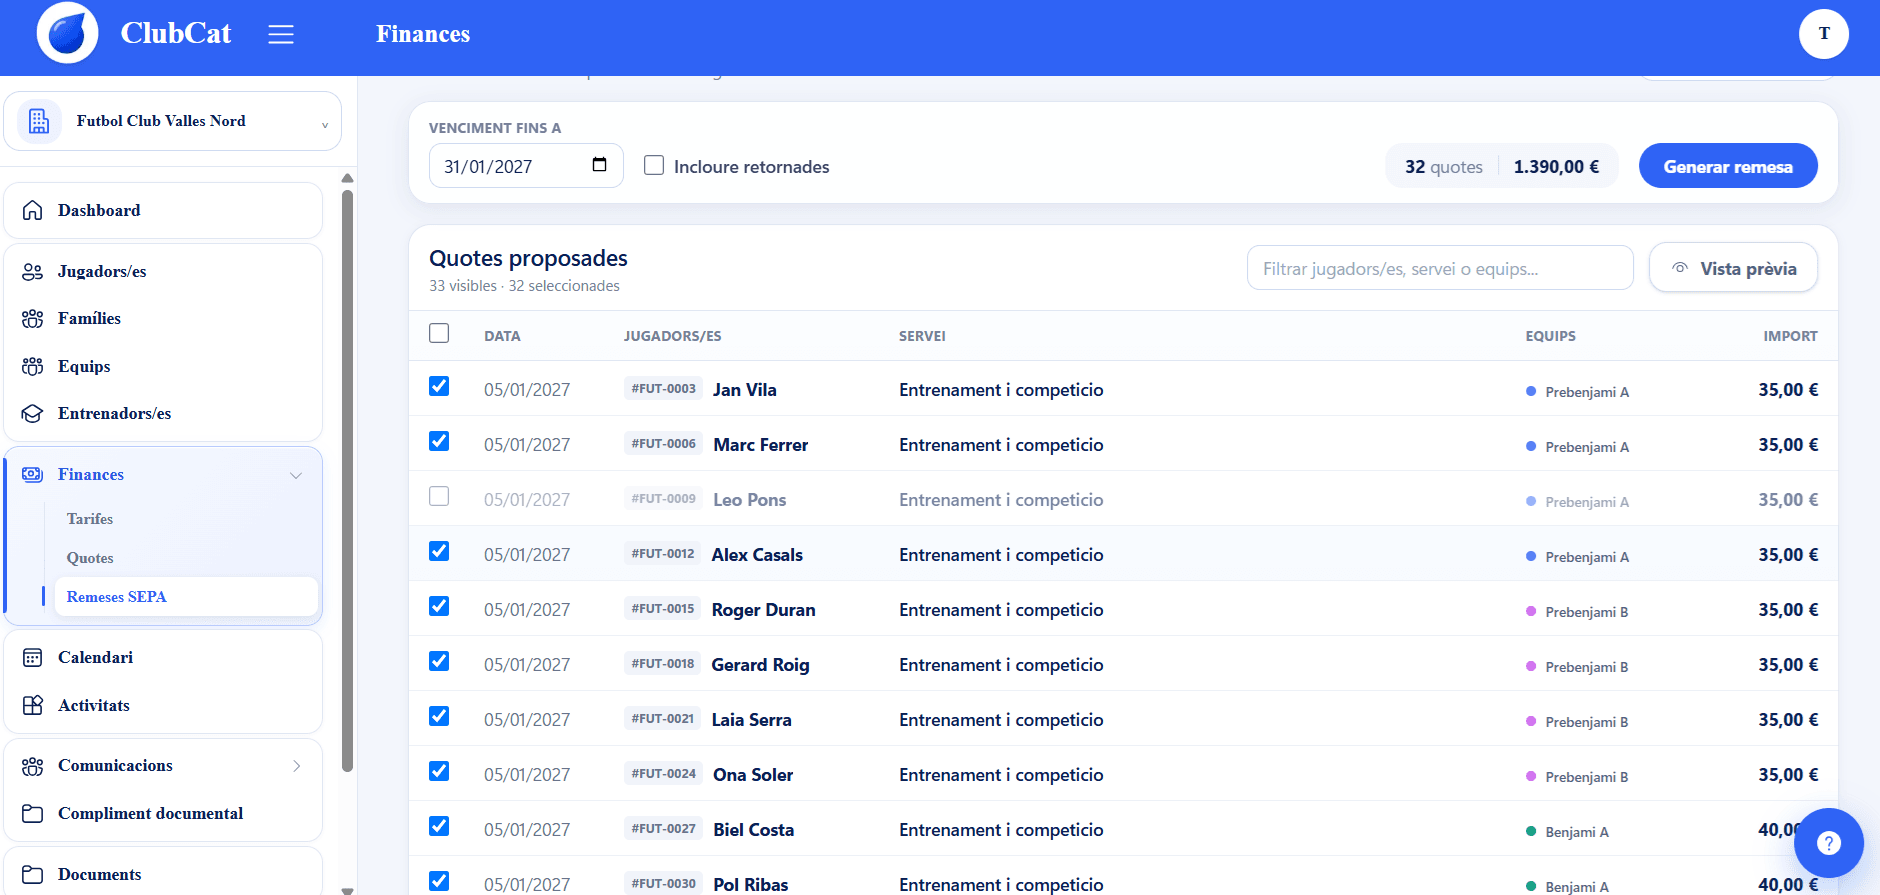Uncheck the Roger Duran row checkbox

(x=439, y=606)
